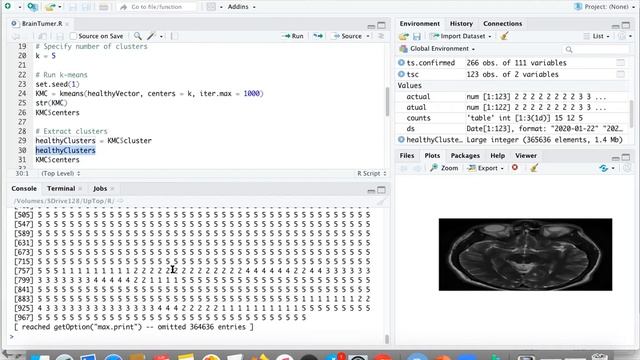Open the R Script file type selector
Image resolution: width=640 pixels, height=360 pixels.
(371, 173)
